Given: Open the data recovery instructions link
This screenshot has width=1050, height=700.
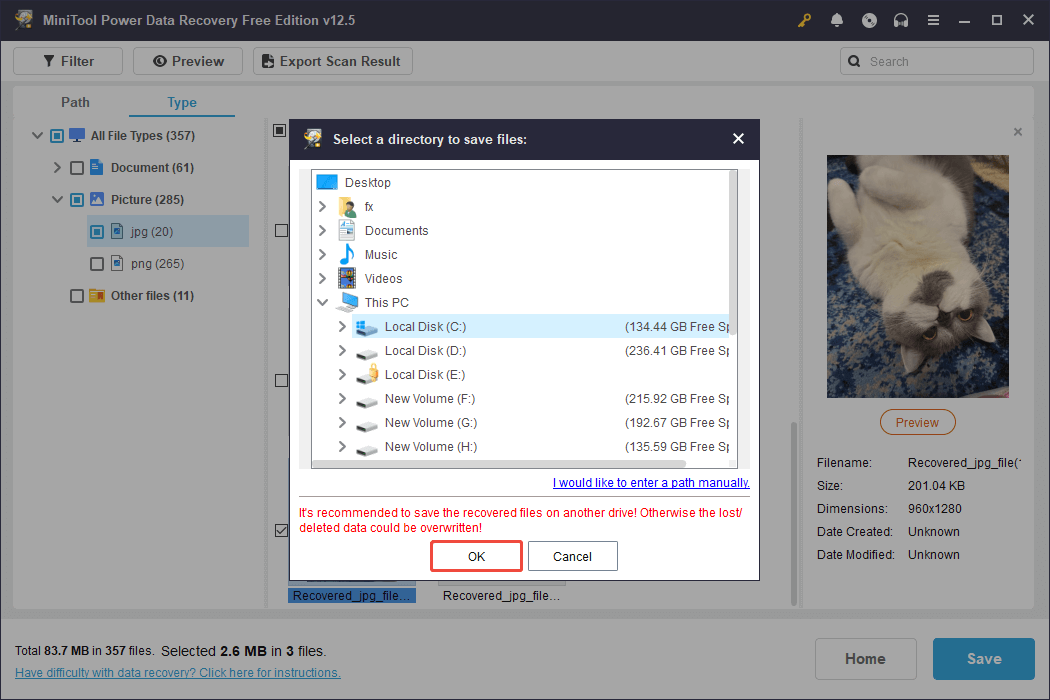Looking at the screenshot, I should [177, 672].
